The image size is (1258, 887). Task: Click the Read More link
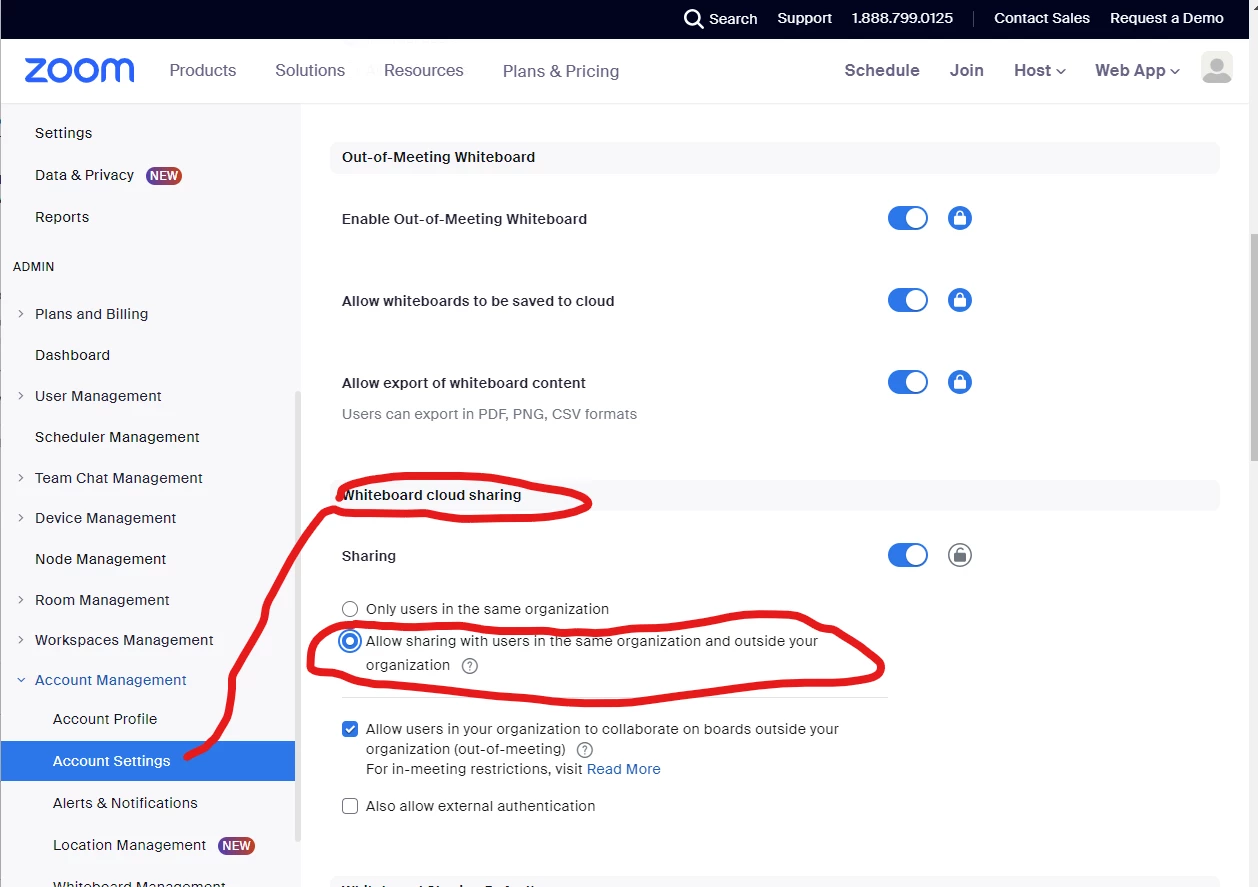tap(624, 769)
